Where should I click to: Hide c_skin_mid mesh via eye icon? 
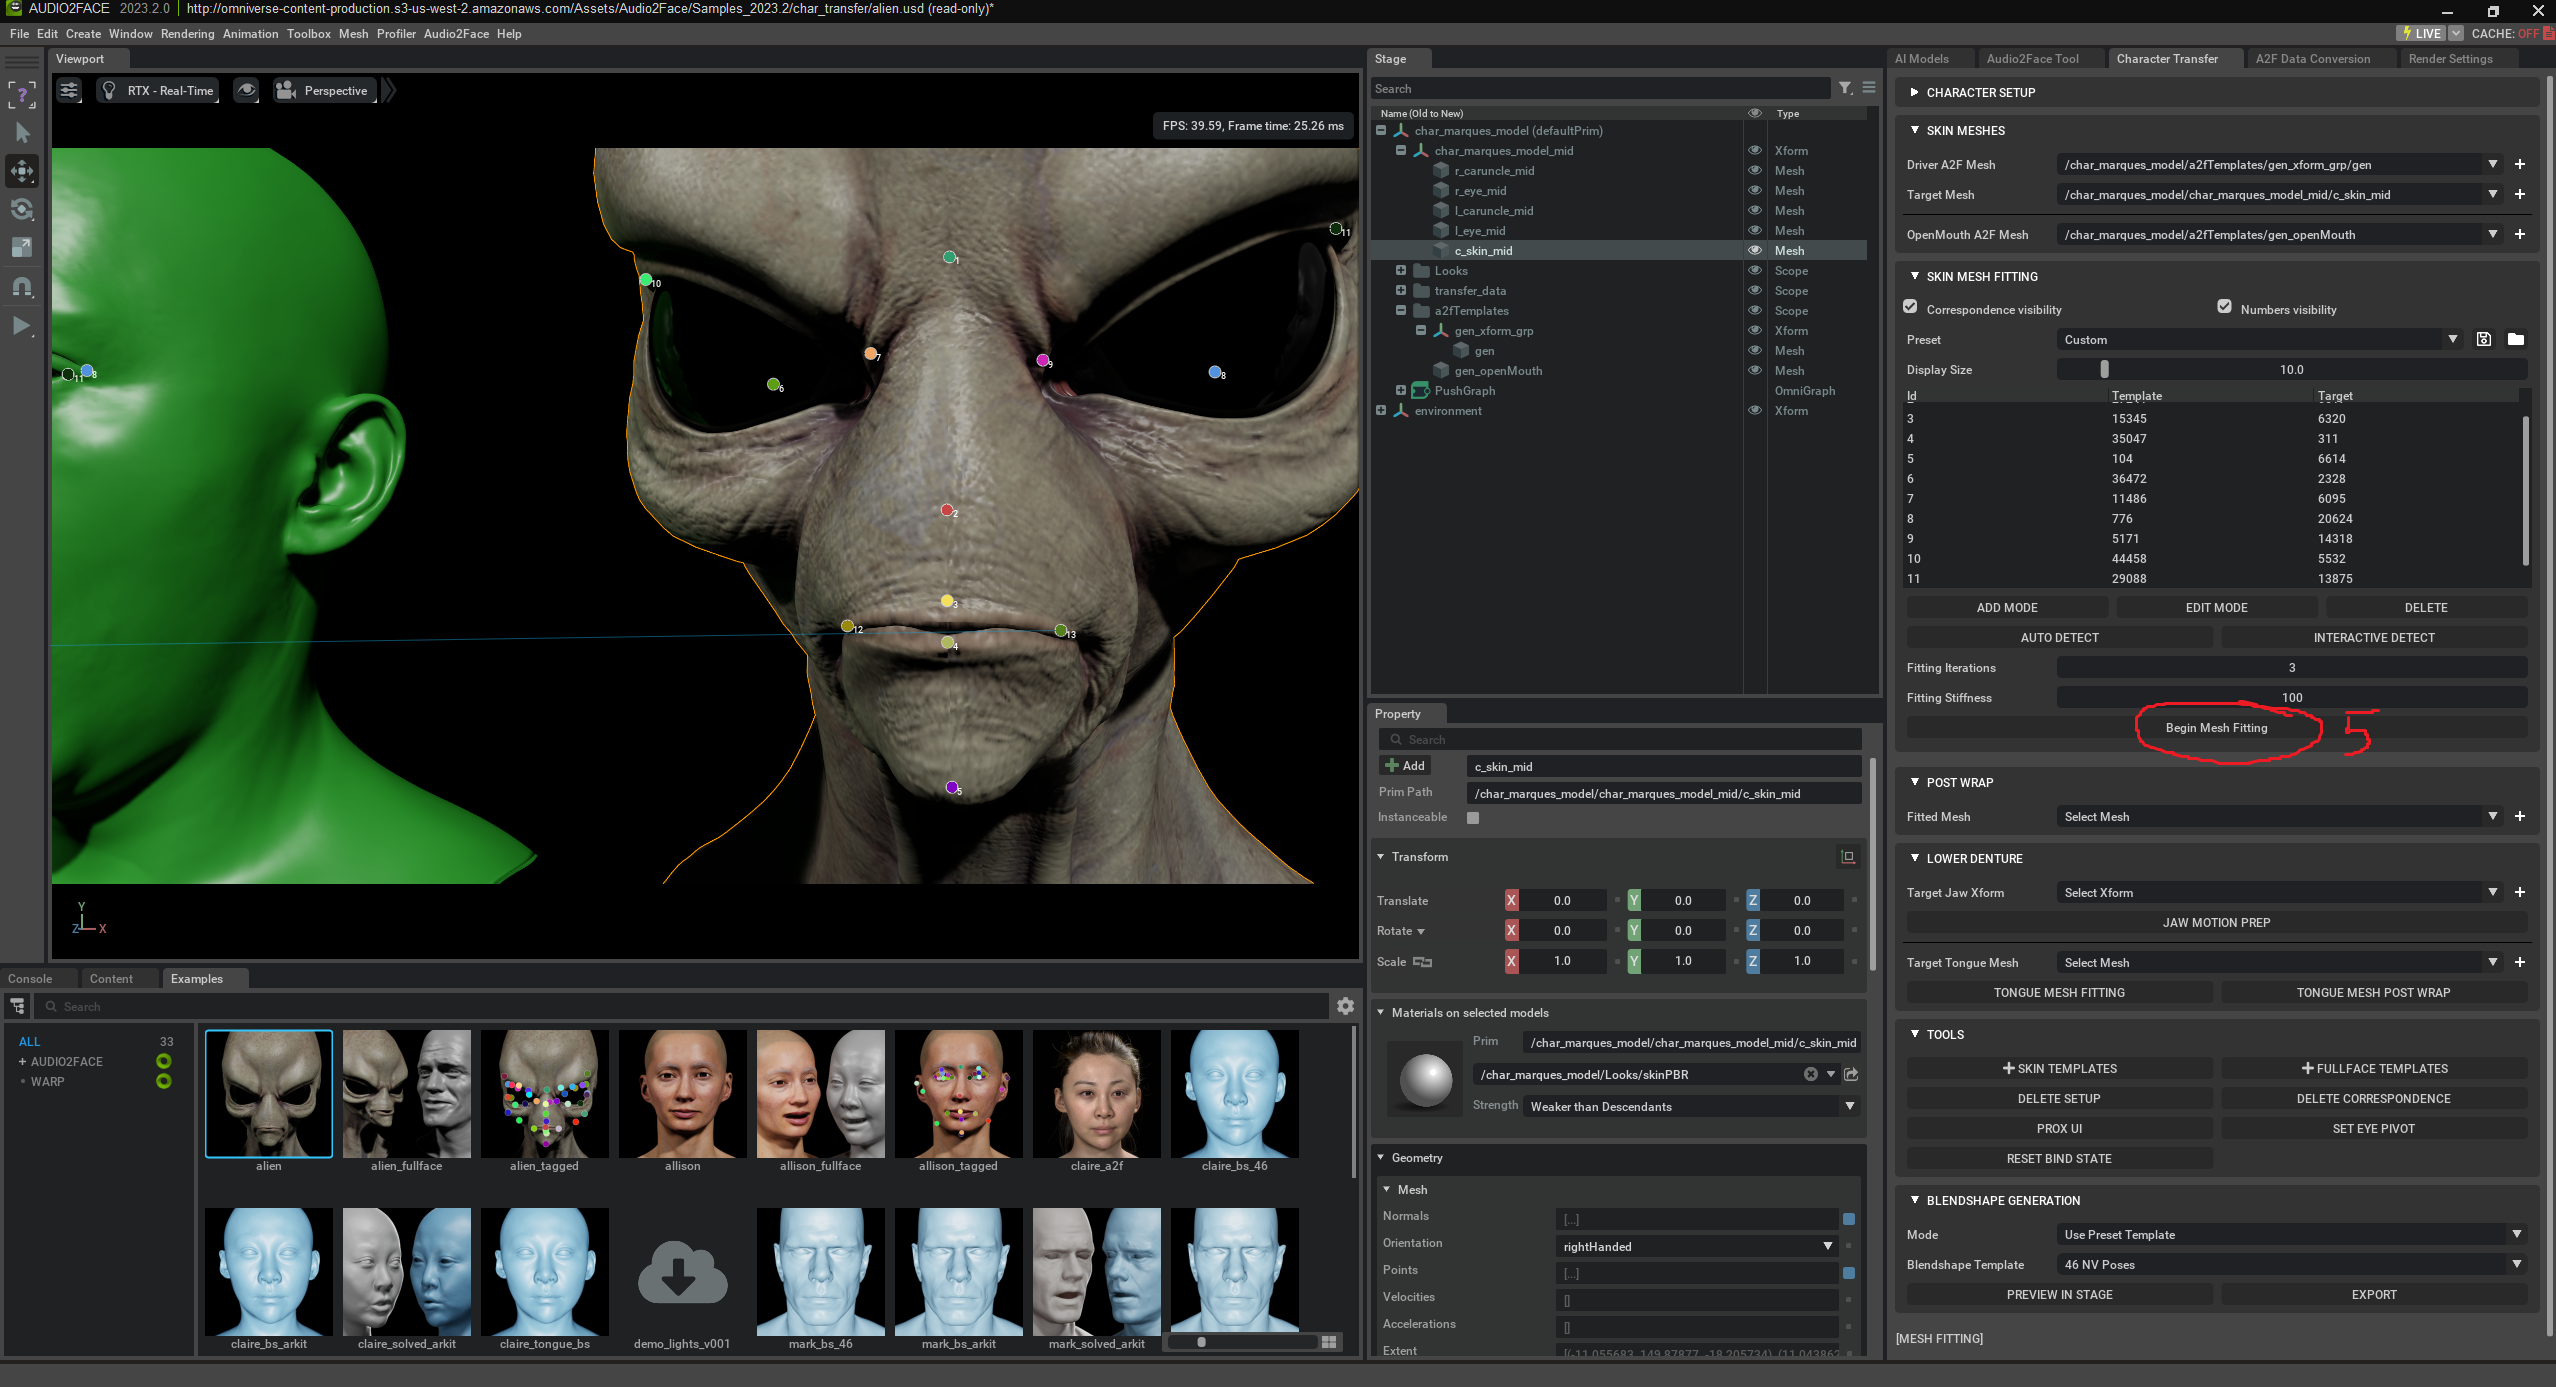[1754, 251]
